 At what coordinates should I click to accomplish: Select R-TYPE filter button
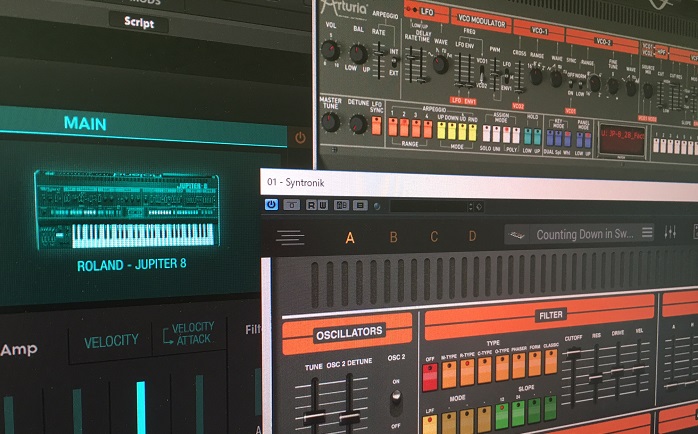pyautogui.click(x=467, y=372)
